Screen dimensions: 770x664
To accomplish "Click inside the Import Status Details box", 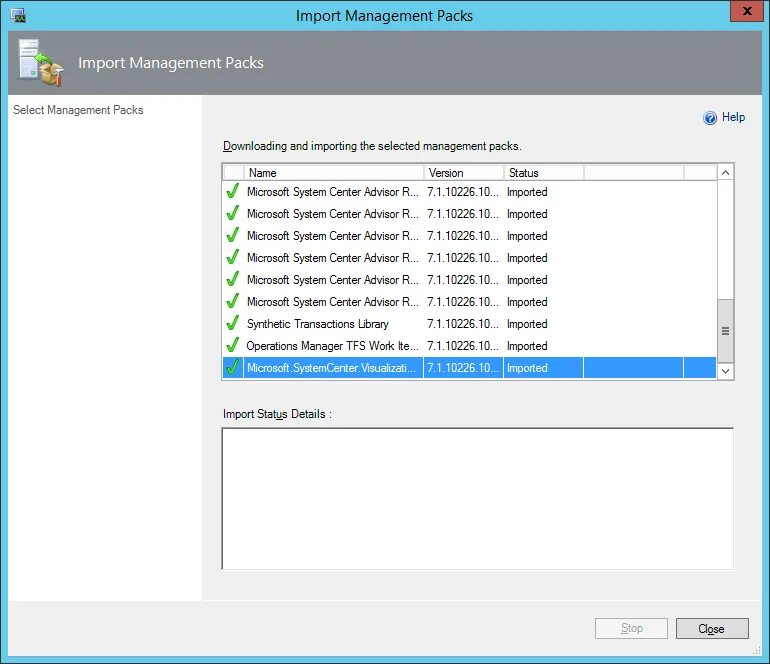I will [x=478, y=499].
